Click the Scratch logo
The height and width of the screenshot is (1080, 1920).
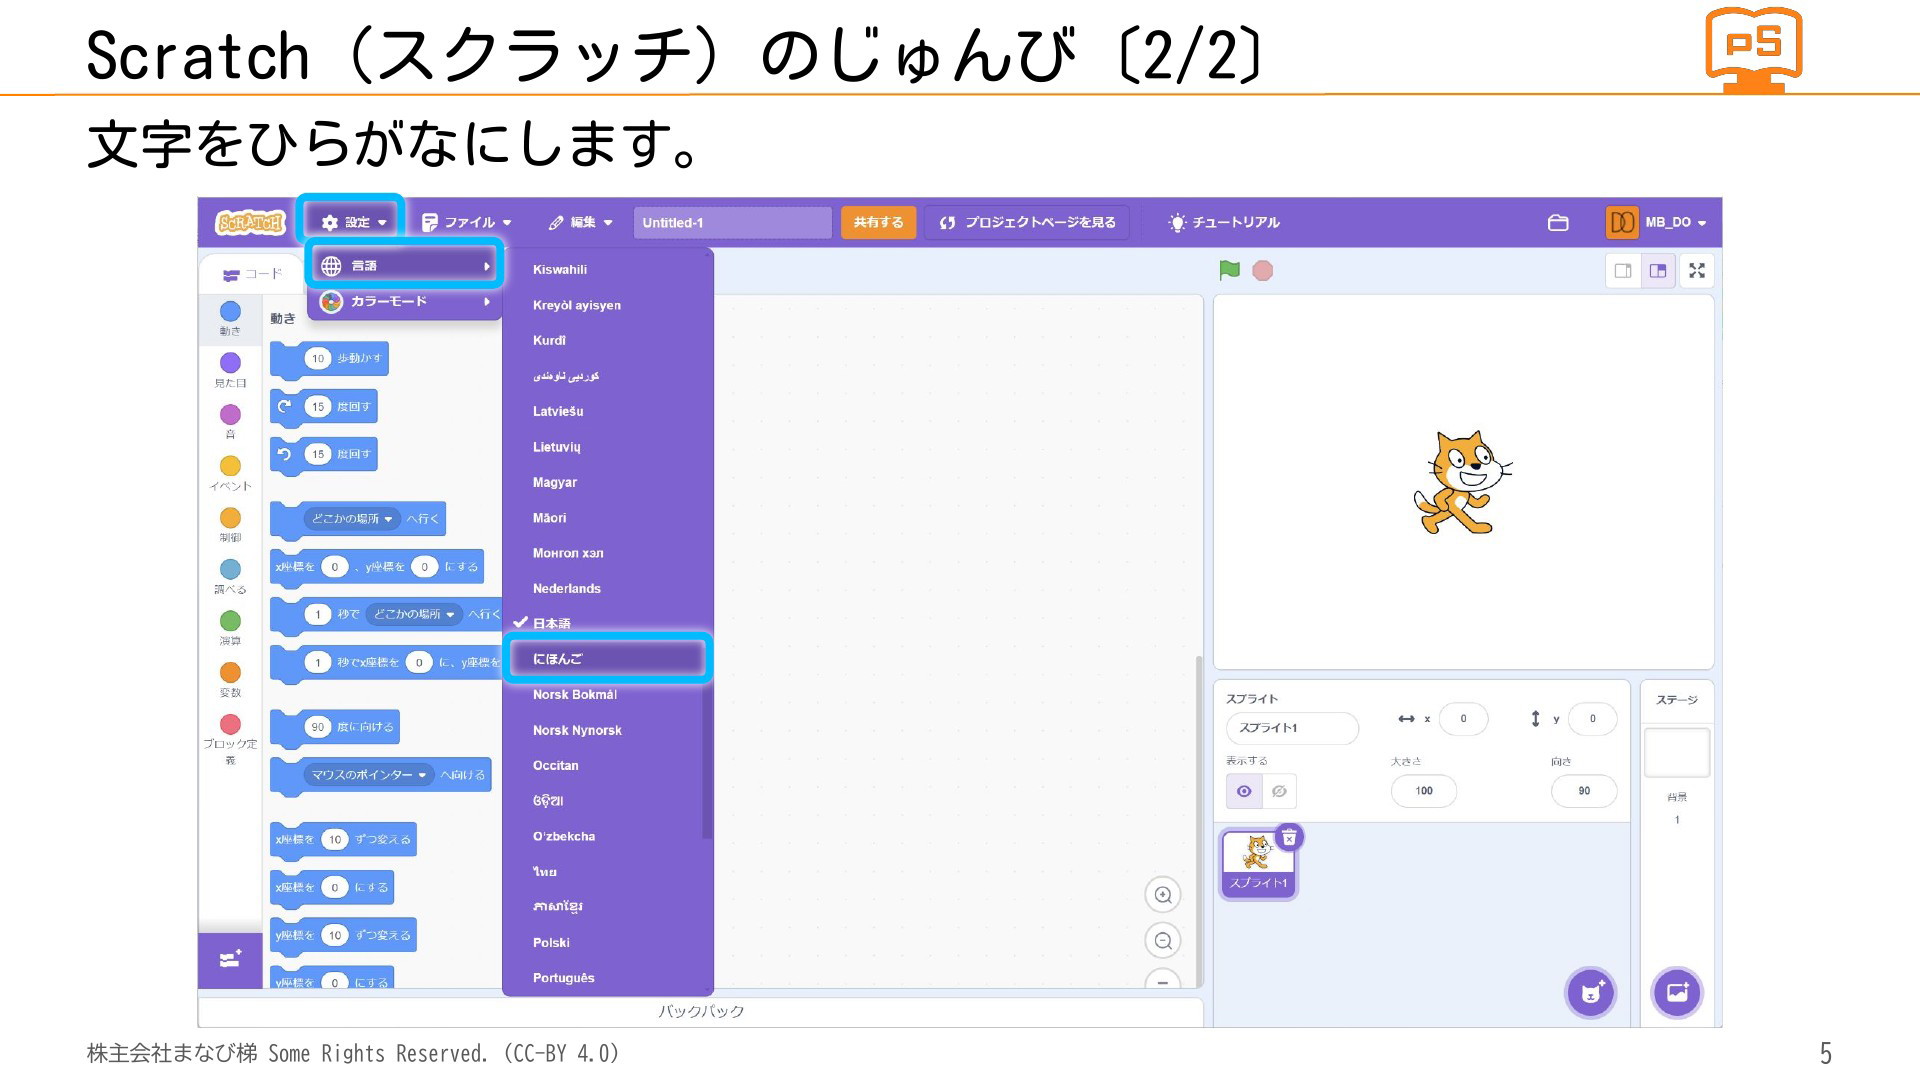coord(250,222)
